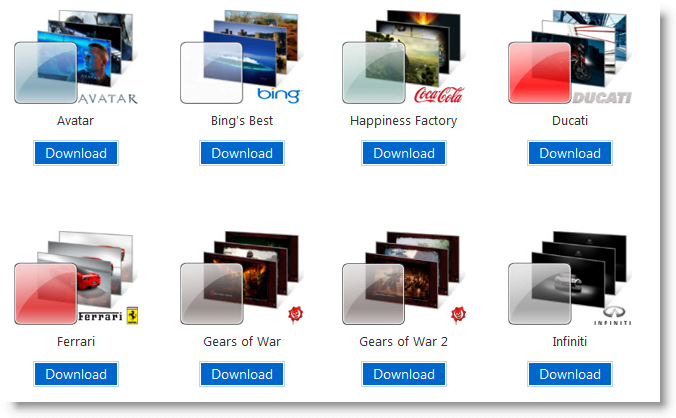This screenshot has height=418, width=676.
Task: Click the Coca-Cola logo
Action: coord(439,95)
